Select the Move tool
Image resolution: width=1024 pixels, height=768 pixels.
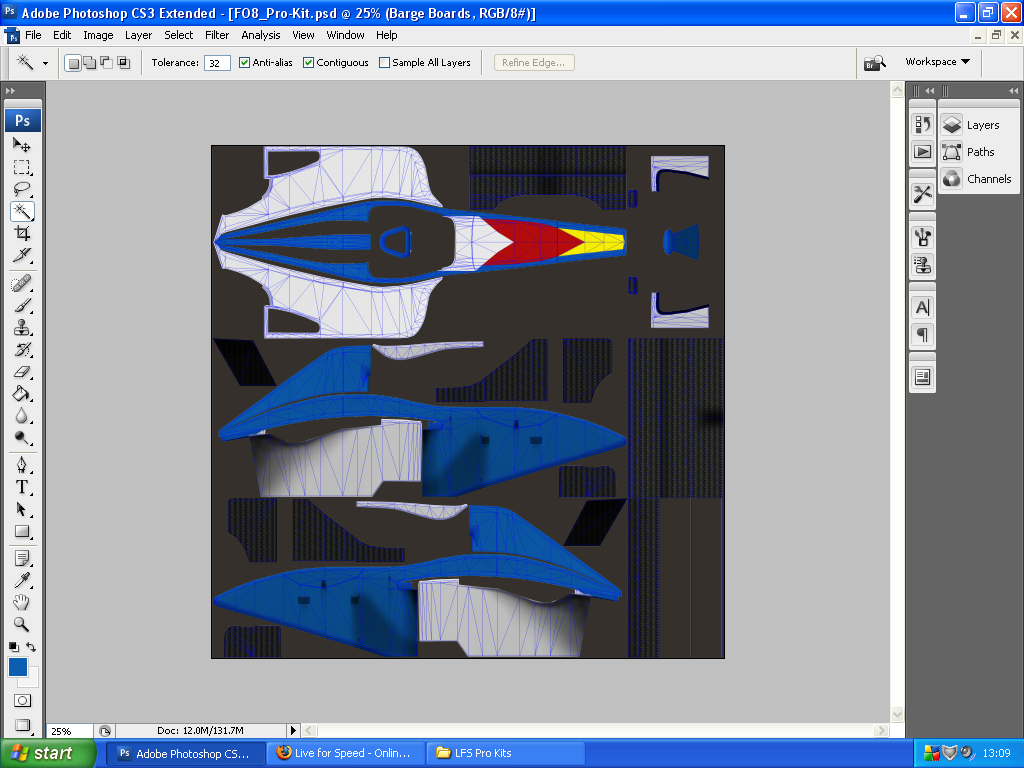pyautogui.click(x=22, y=145)
